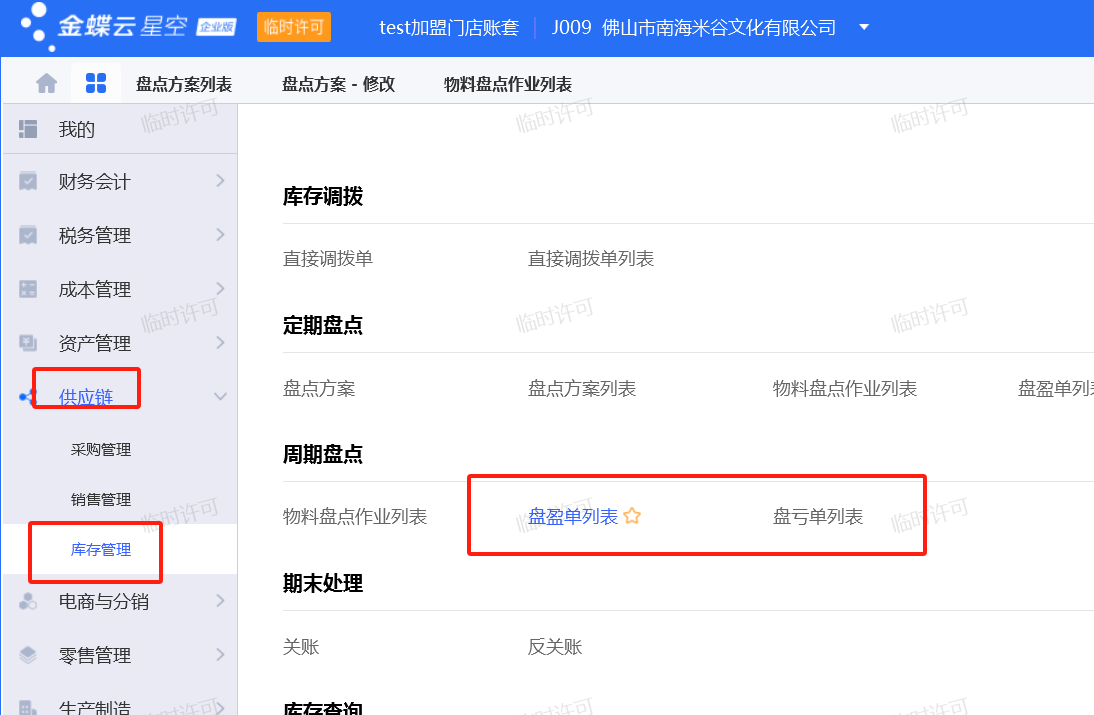The image size is (1094, 715).
Task: Open the company selector dropdown arrow
Action: point(864,27)
